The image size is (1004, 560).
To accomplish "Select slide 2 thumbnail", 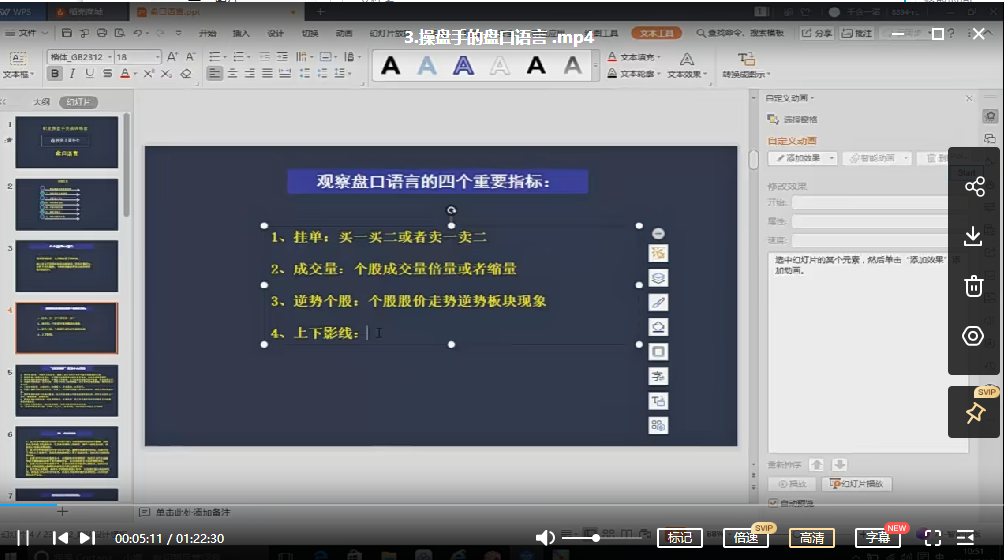I will (67, 204).
